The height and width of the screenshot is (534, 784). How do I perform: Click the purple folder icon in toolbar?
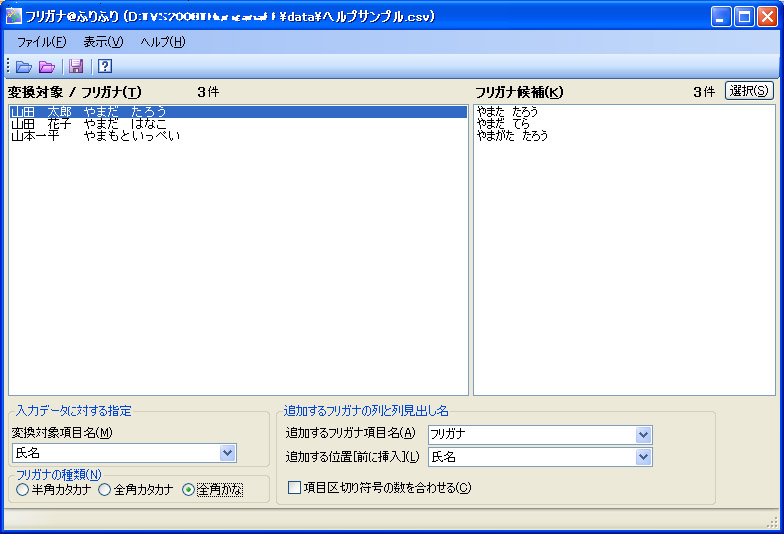pyautogui.click(x=47, y=67)
